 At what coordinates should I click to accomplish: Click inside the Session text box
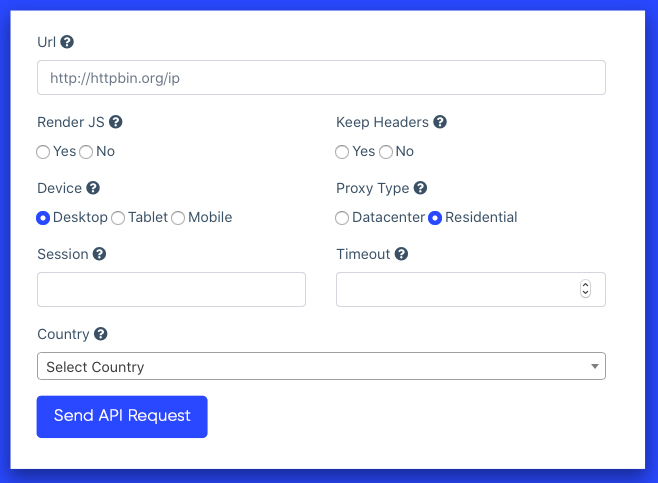171,290
